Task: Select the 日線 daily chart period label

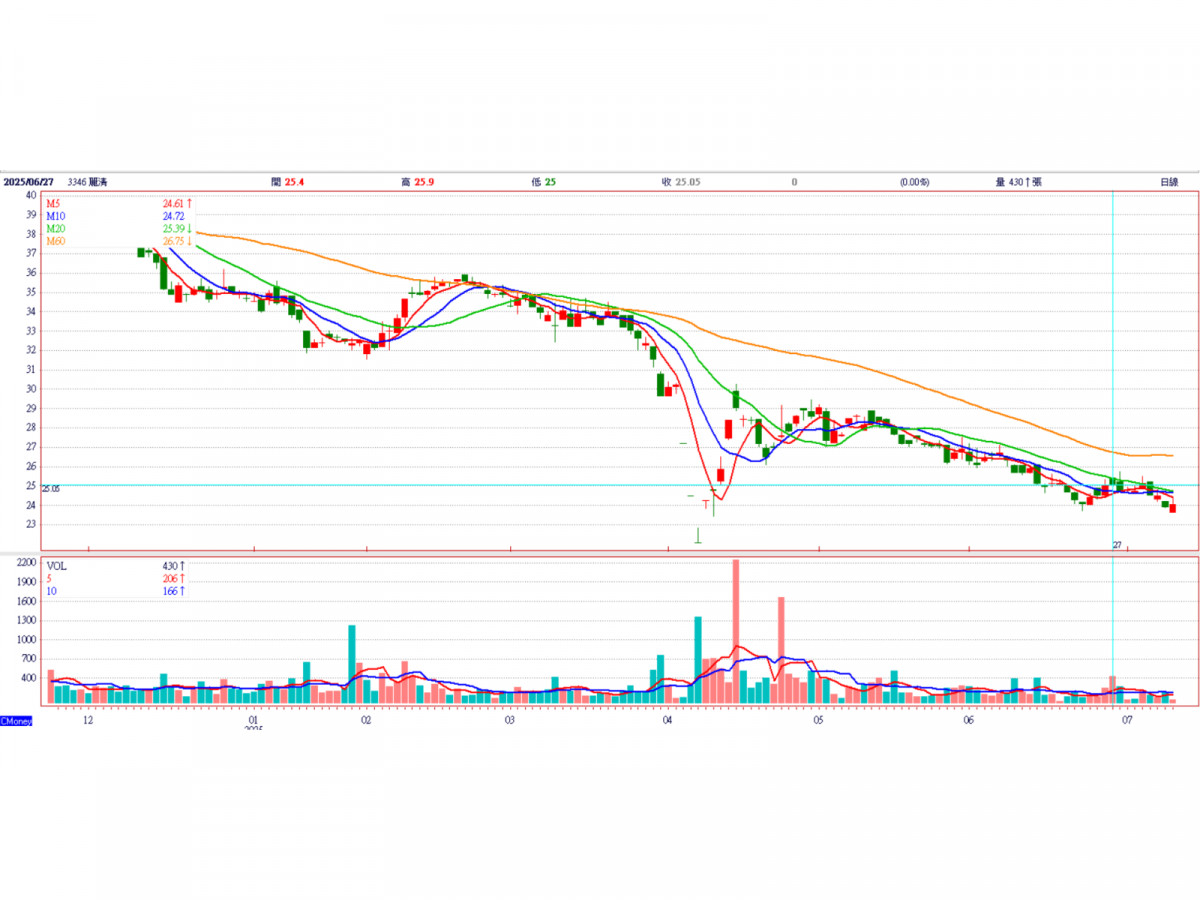Action: click(x=1169, y=182)
